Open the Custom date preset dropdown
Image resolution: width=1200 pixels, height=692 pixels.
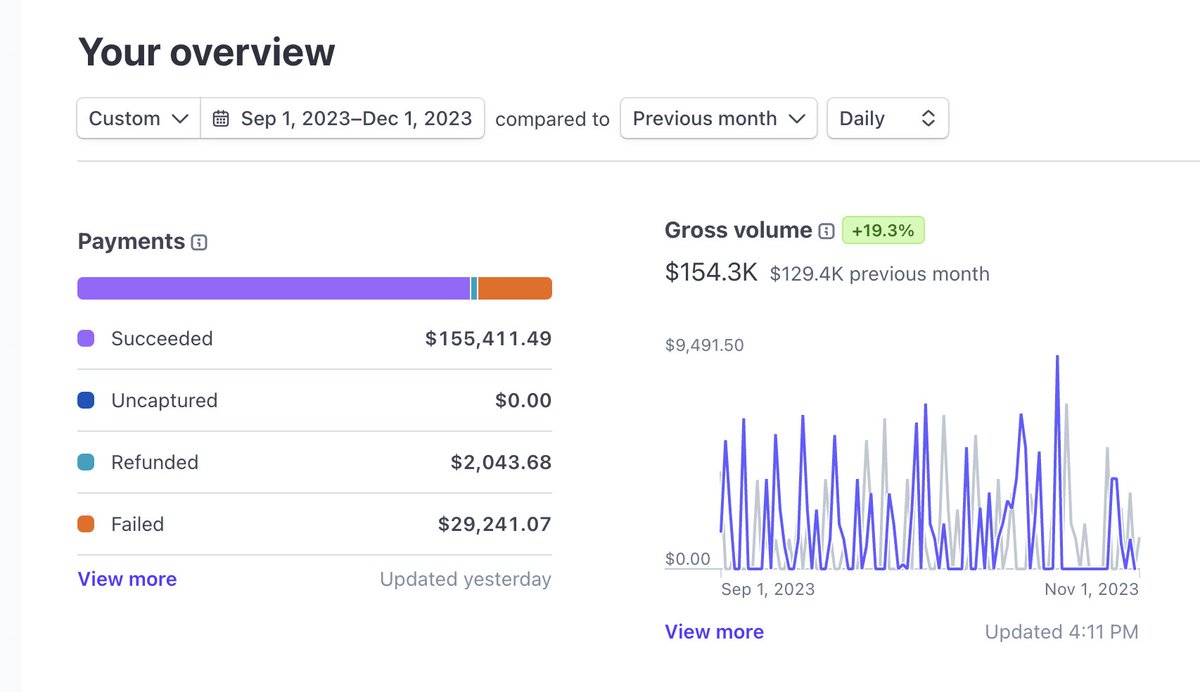point(138,117)
